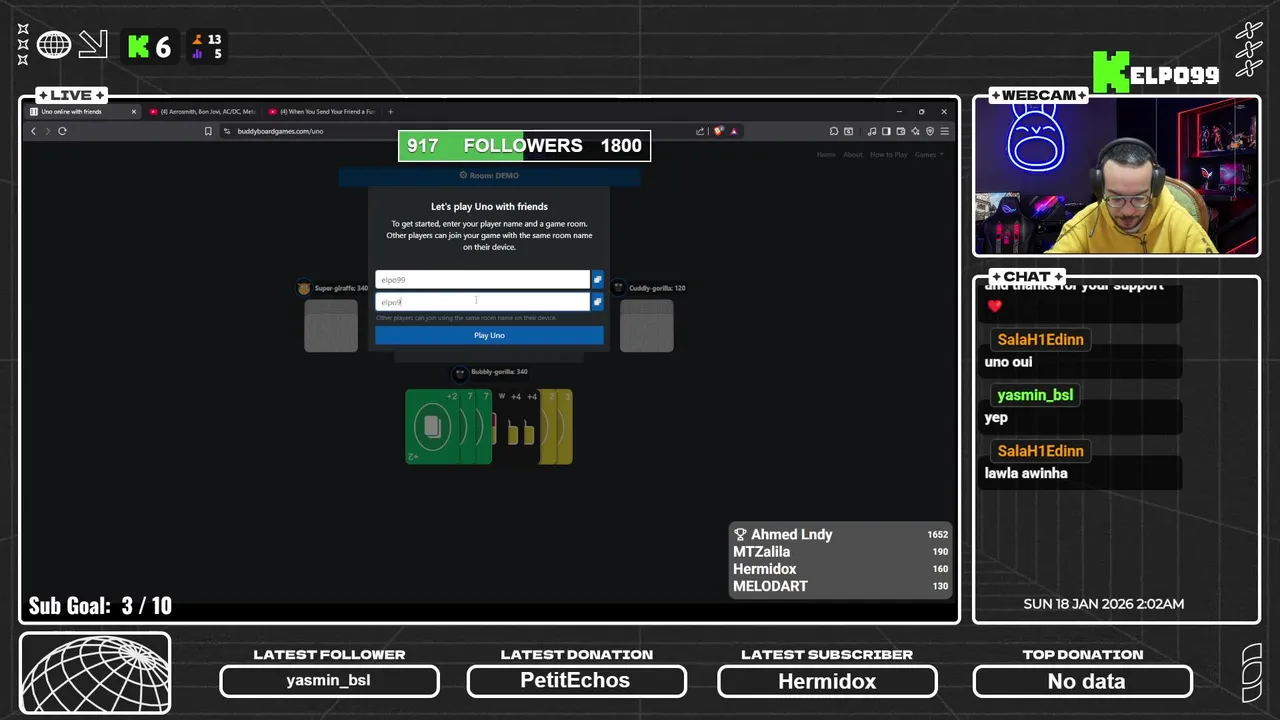
Task: Reload the buddyboardgames page
Action: 62,131
